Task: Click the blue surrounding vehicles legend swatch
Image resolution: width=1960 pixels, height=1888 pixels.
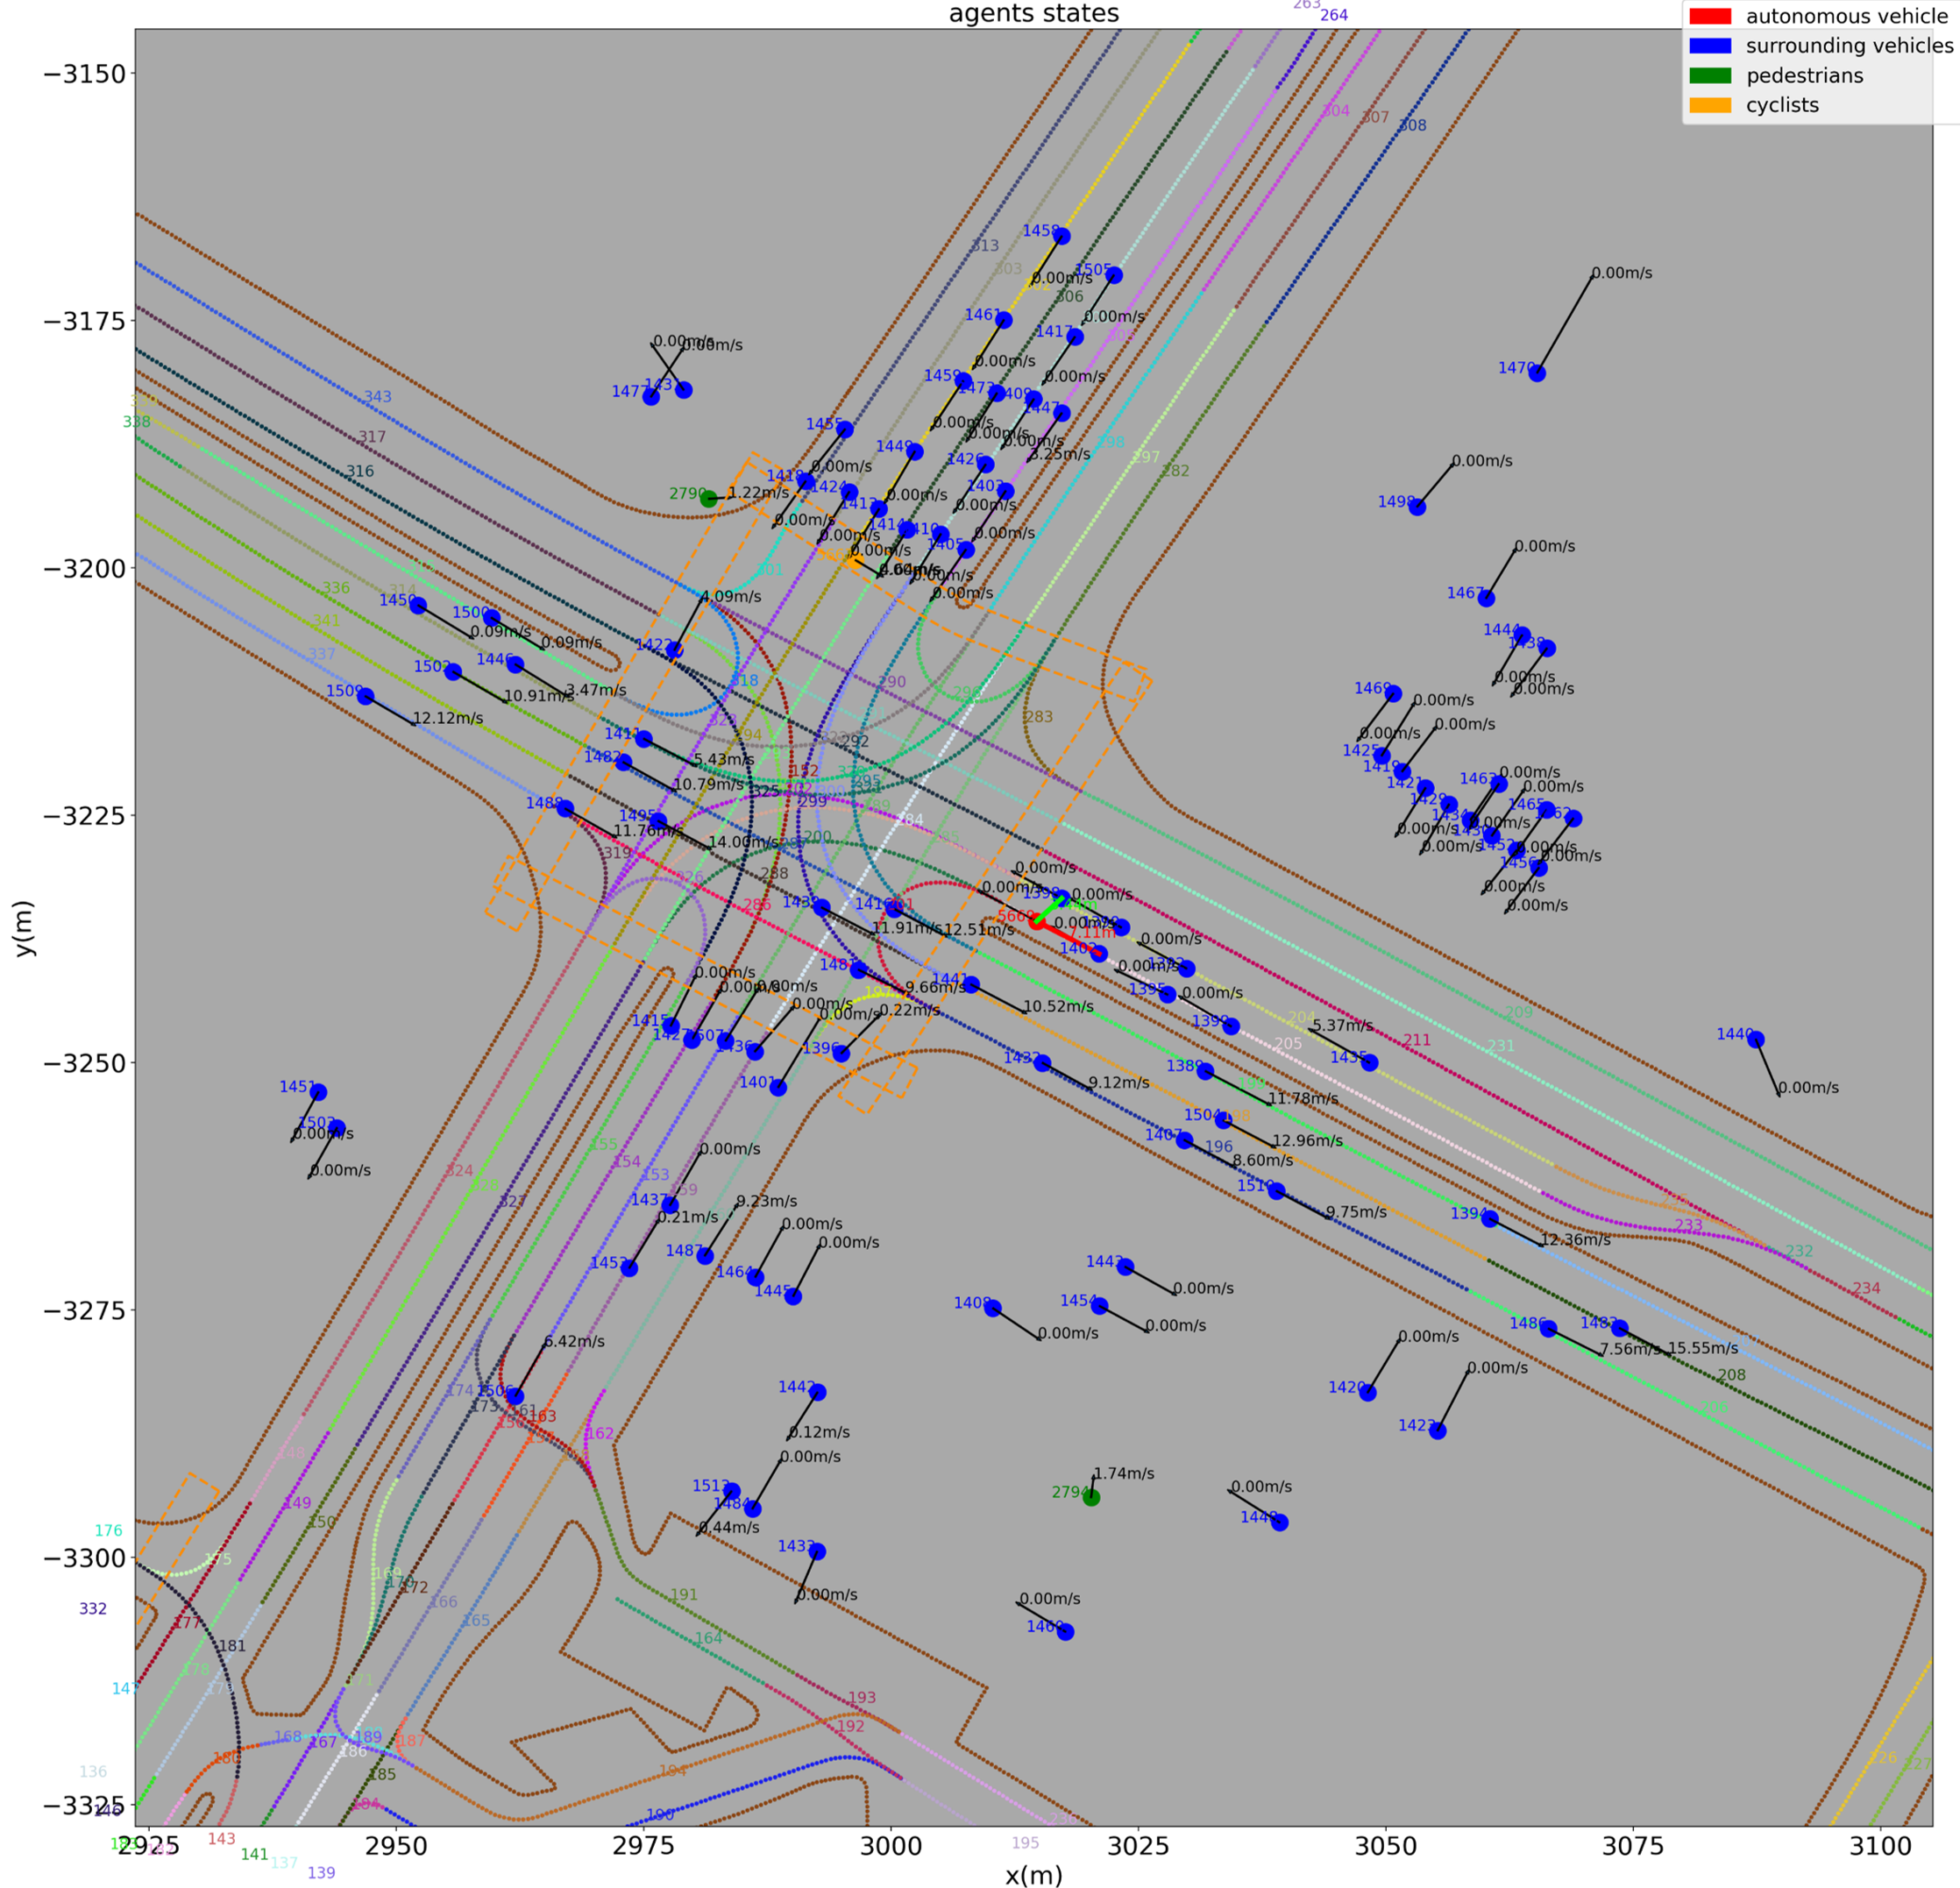Action: click(1709, 46)
